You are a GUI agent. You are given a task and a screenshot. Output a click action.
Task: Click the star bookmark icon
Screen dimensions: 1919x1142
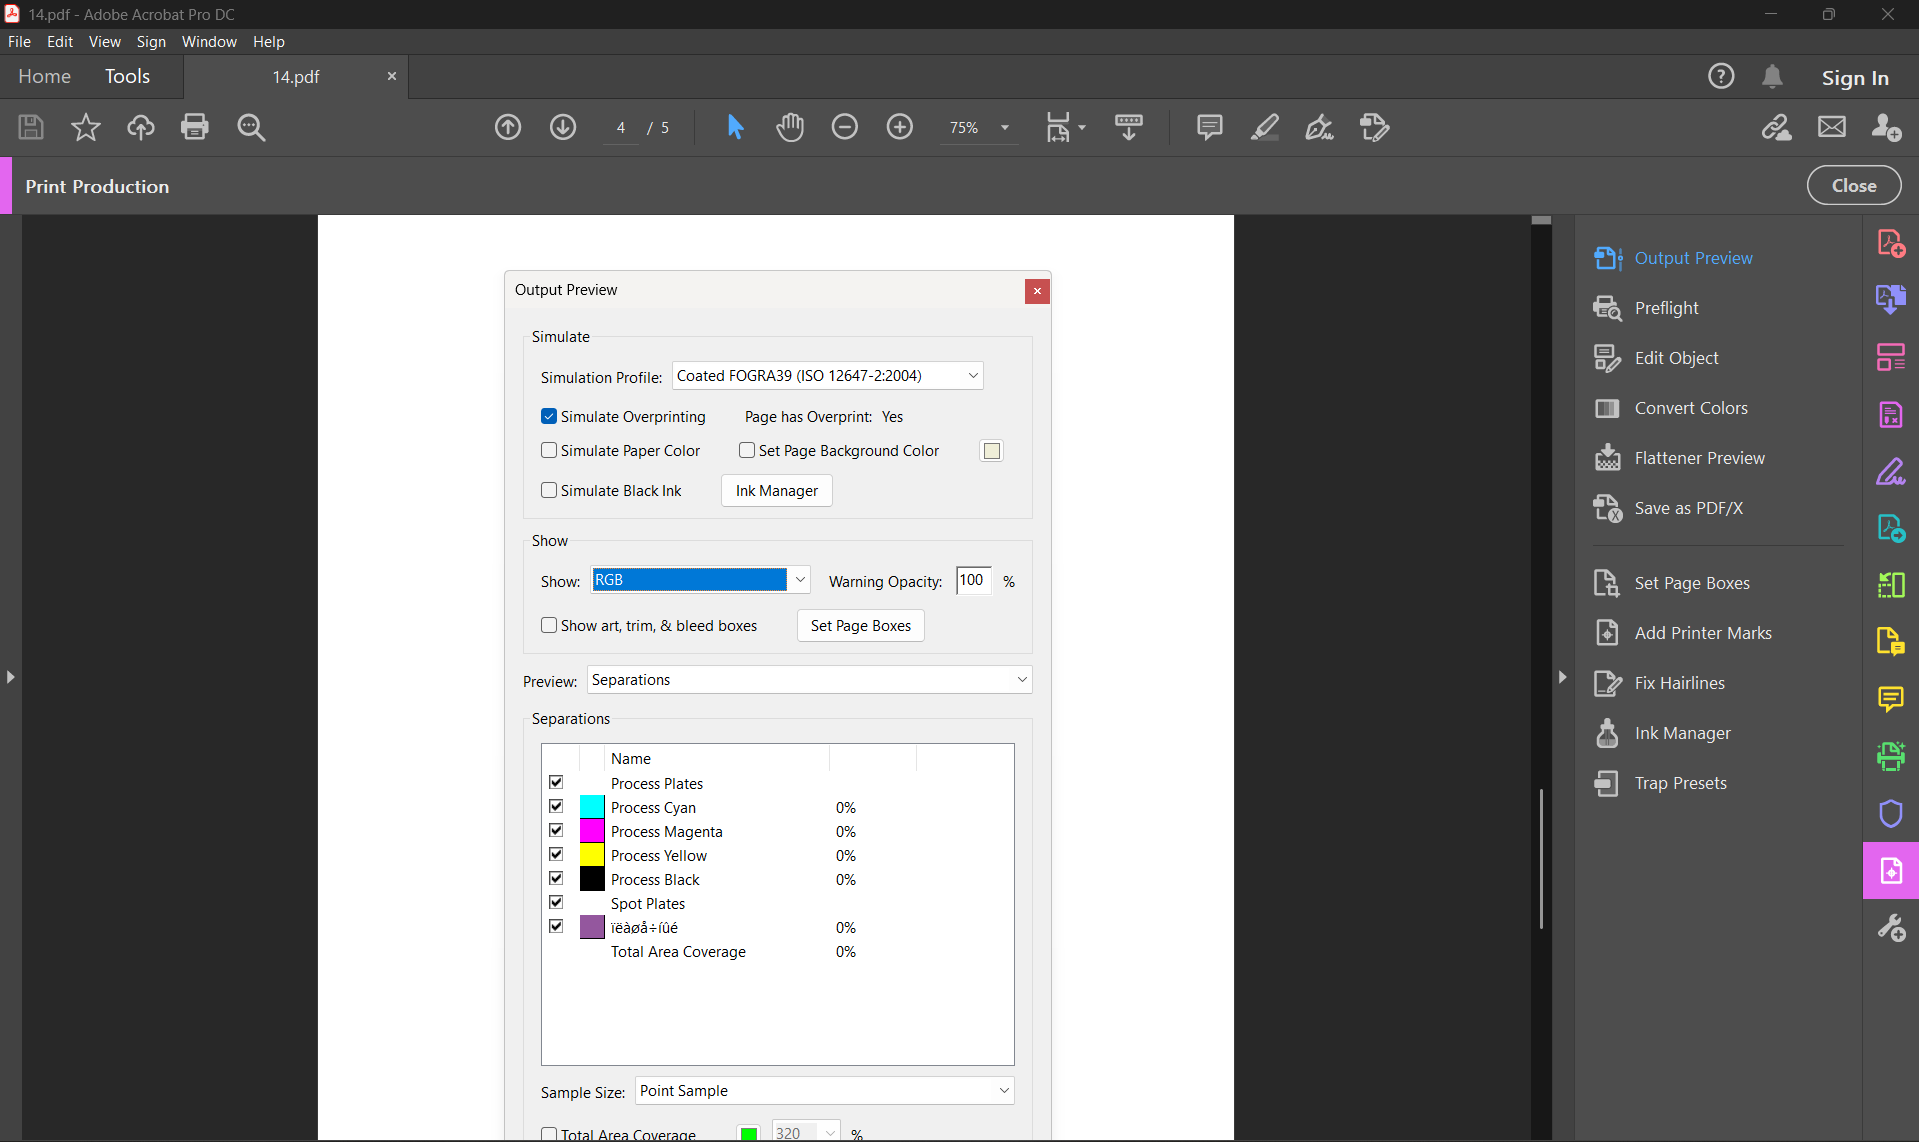pos(86,127)
